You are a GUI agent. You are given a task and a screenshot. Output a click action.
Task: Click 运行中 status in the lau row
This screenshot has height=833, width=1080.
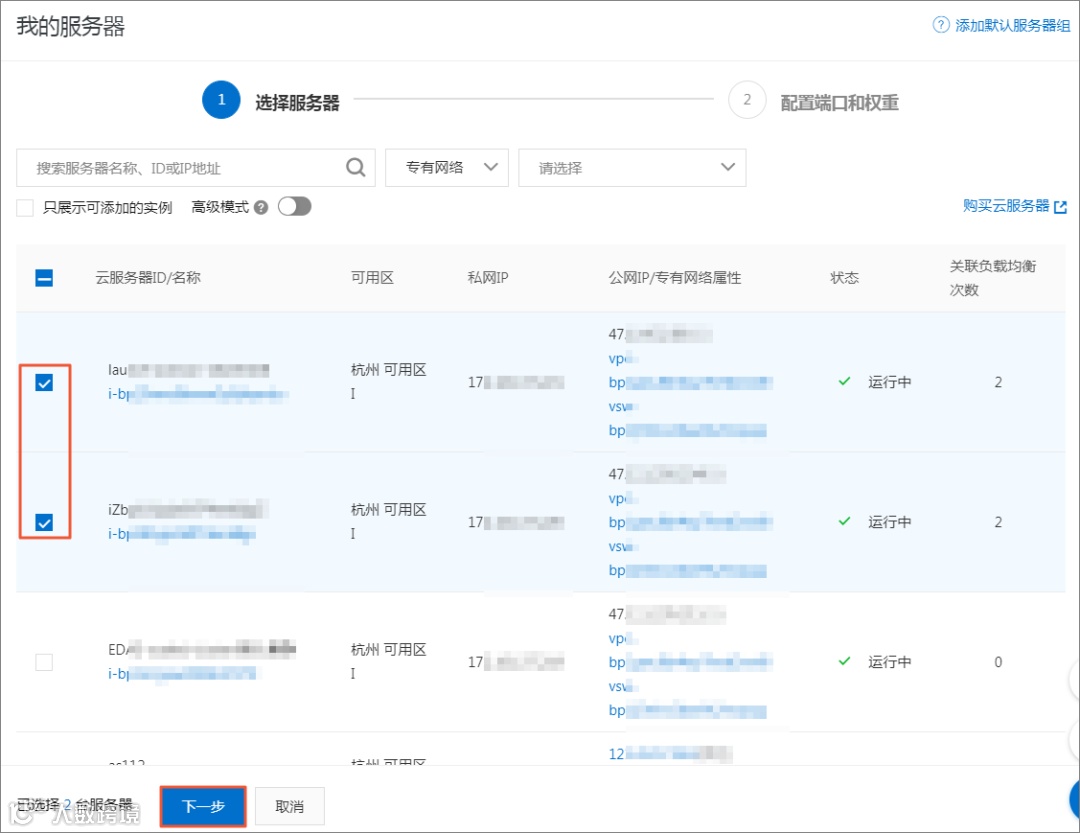click(889, 382)
